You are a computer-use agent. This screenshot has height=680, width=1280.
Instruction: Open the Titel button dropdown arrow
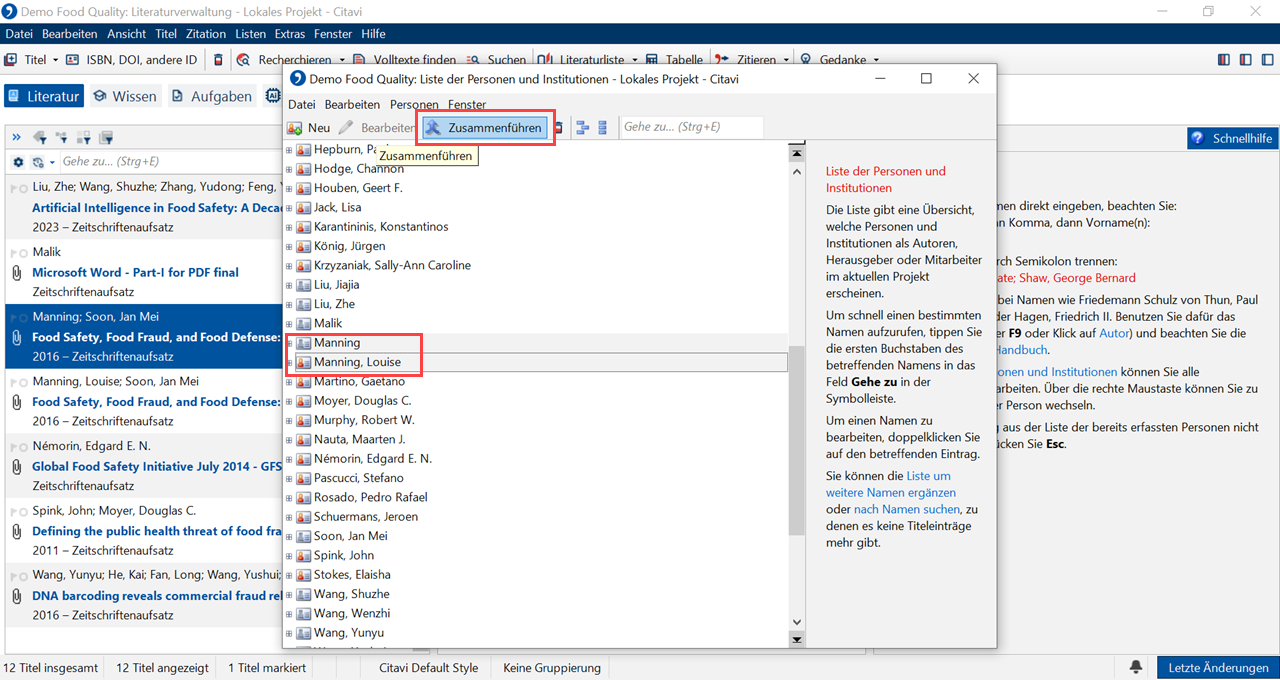56,60
